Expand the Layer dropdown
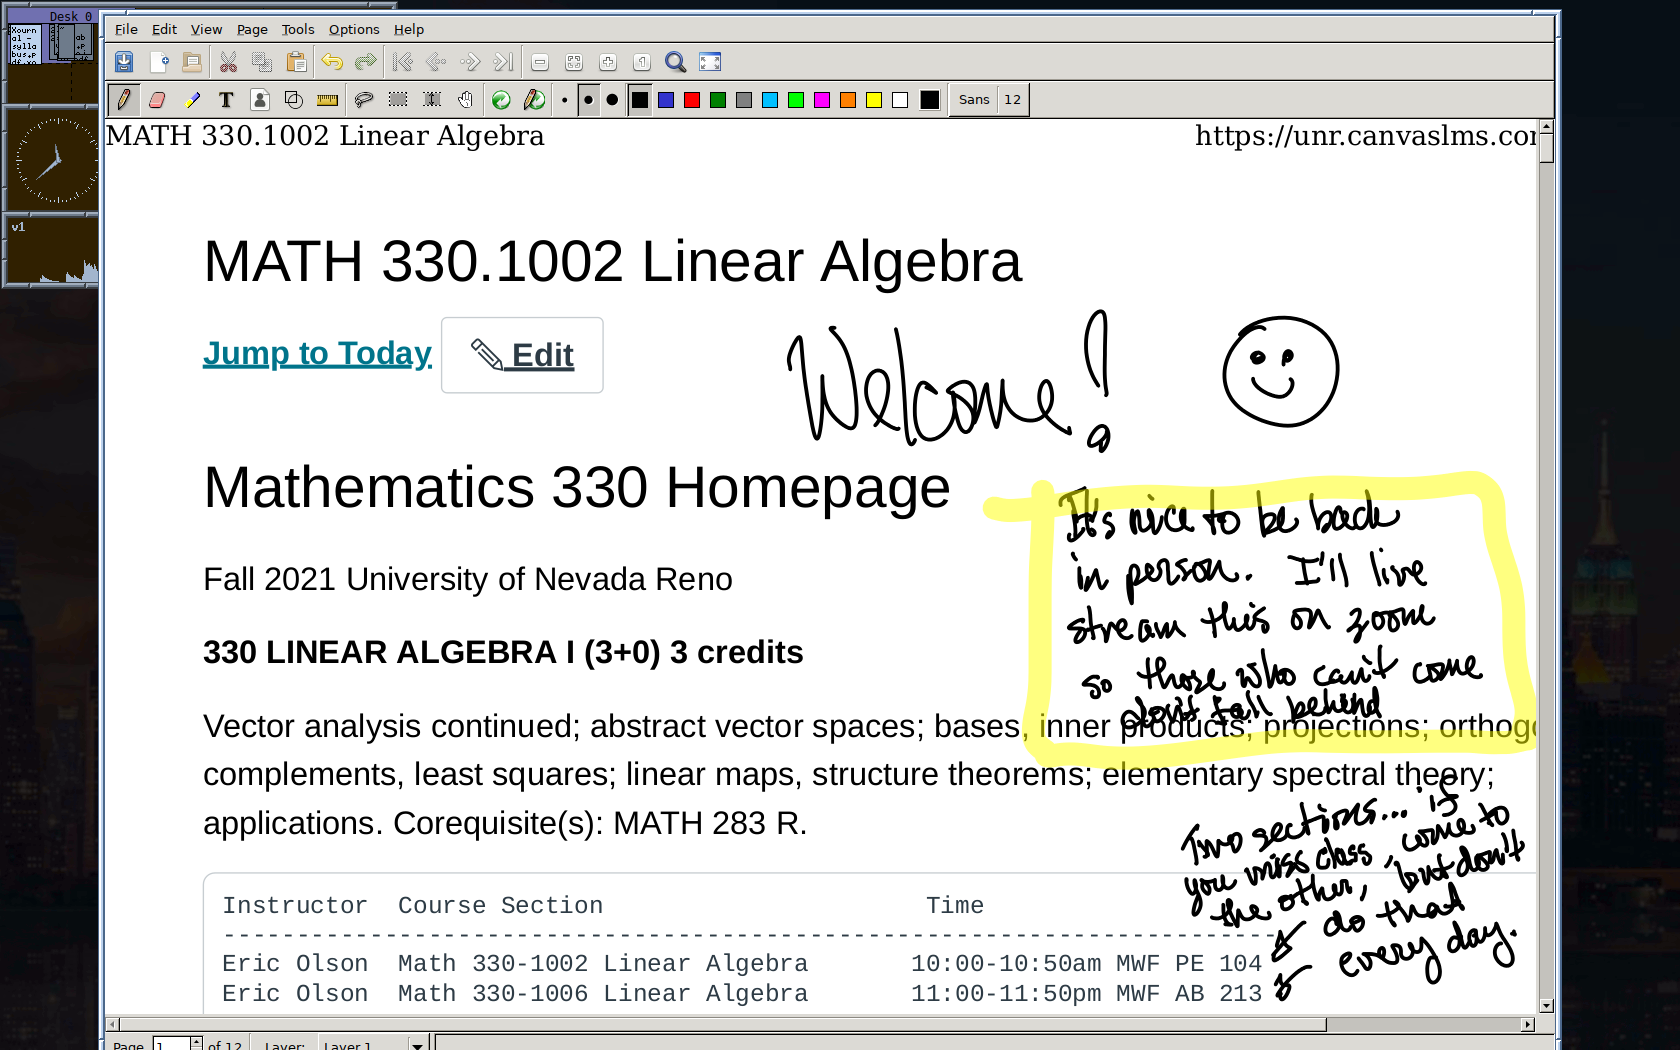The image size is (1680, 1050). pyautogui.click(x=417, y=1045)
